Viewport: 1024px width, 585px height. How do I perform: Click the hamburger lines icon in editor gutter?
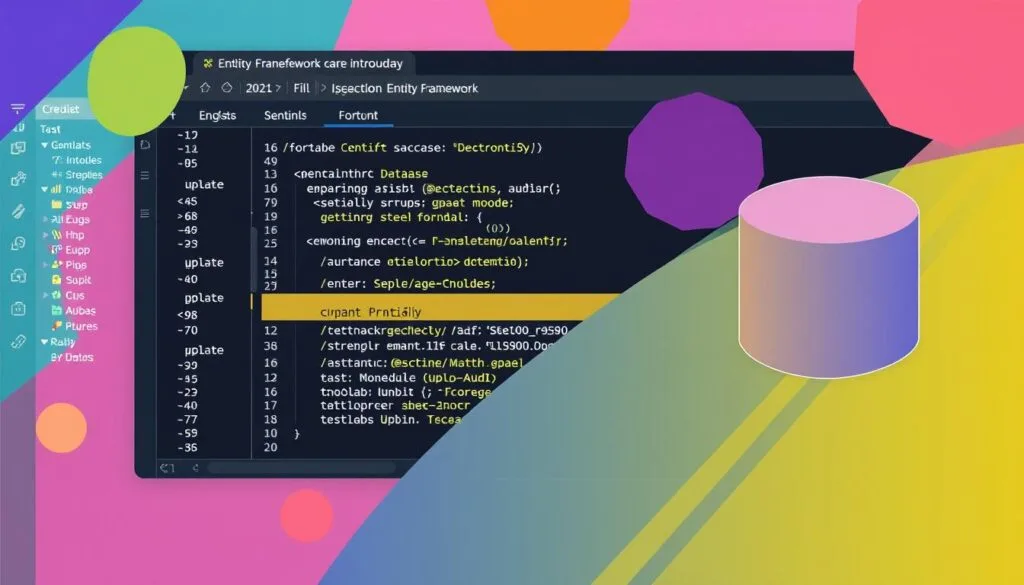click(x=144, y=175)
